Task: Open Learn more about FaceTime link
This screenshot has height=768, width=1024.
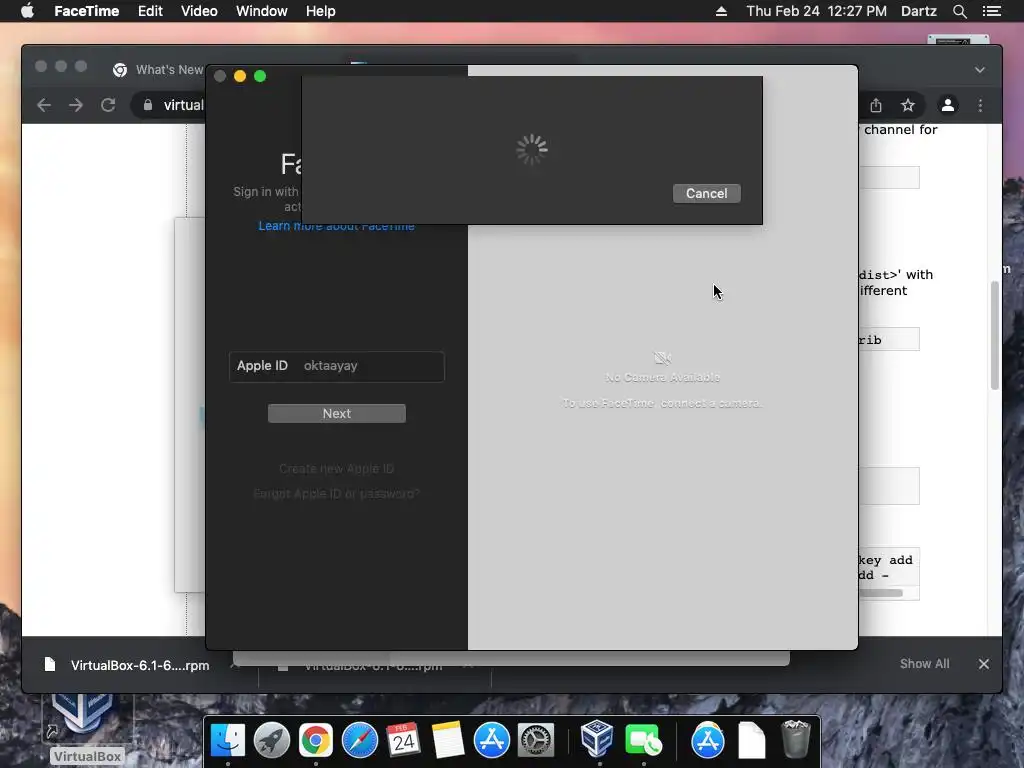Action: click(336, 226)
